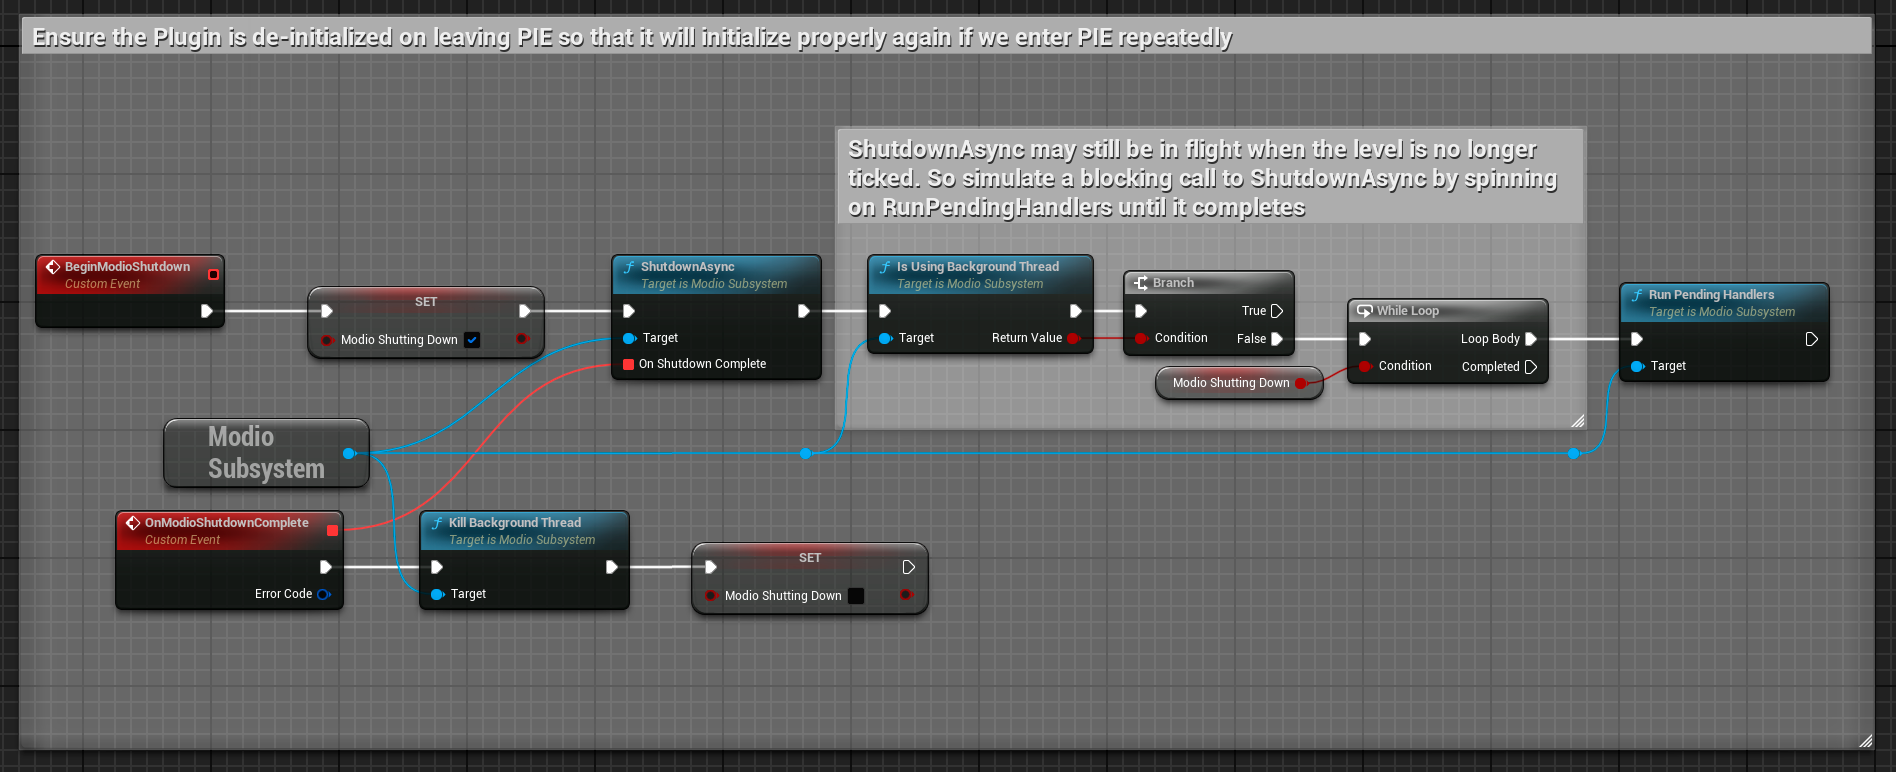
Task: Click the Branch node's False output pin
Action: [x=1276, y=339]
